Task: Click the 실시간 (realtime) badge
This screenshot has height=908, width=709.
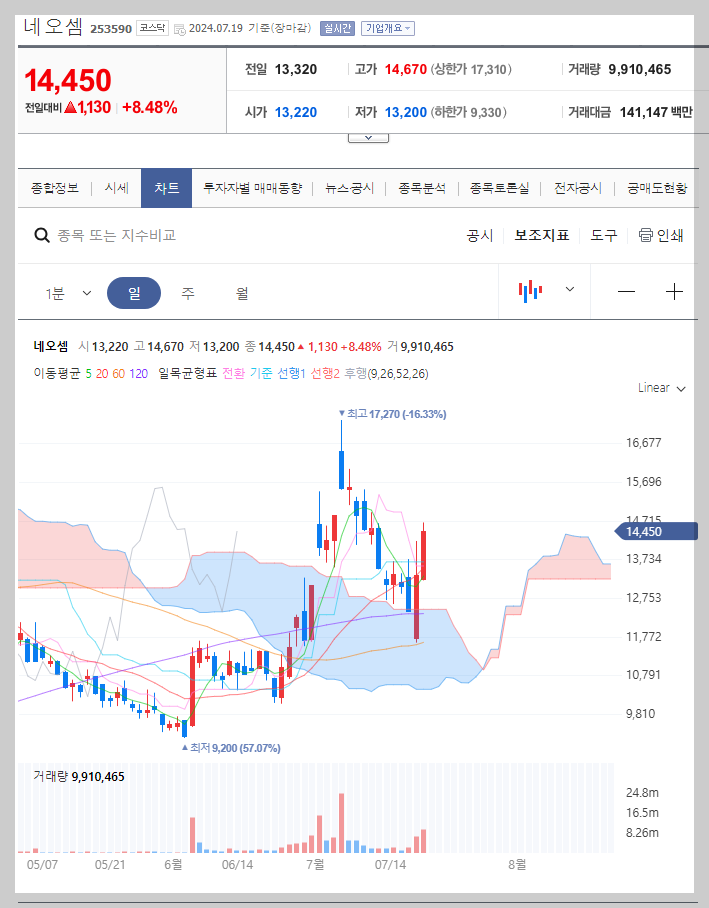Action: pyautogui.click(x=338, y=28)
